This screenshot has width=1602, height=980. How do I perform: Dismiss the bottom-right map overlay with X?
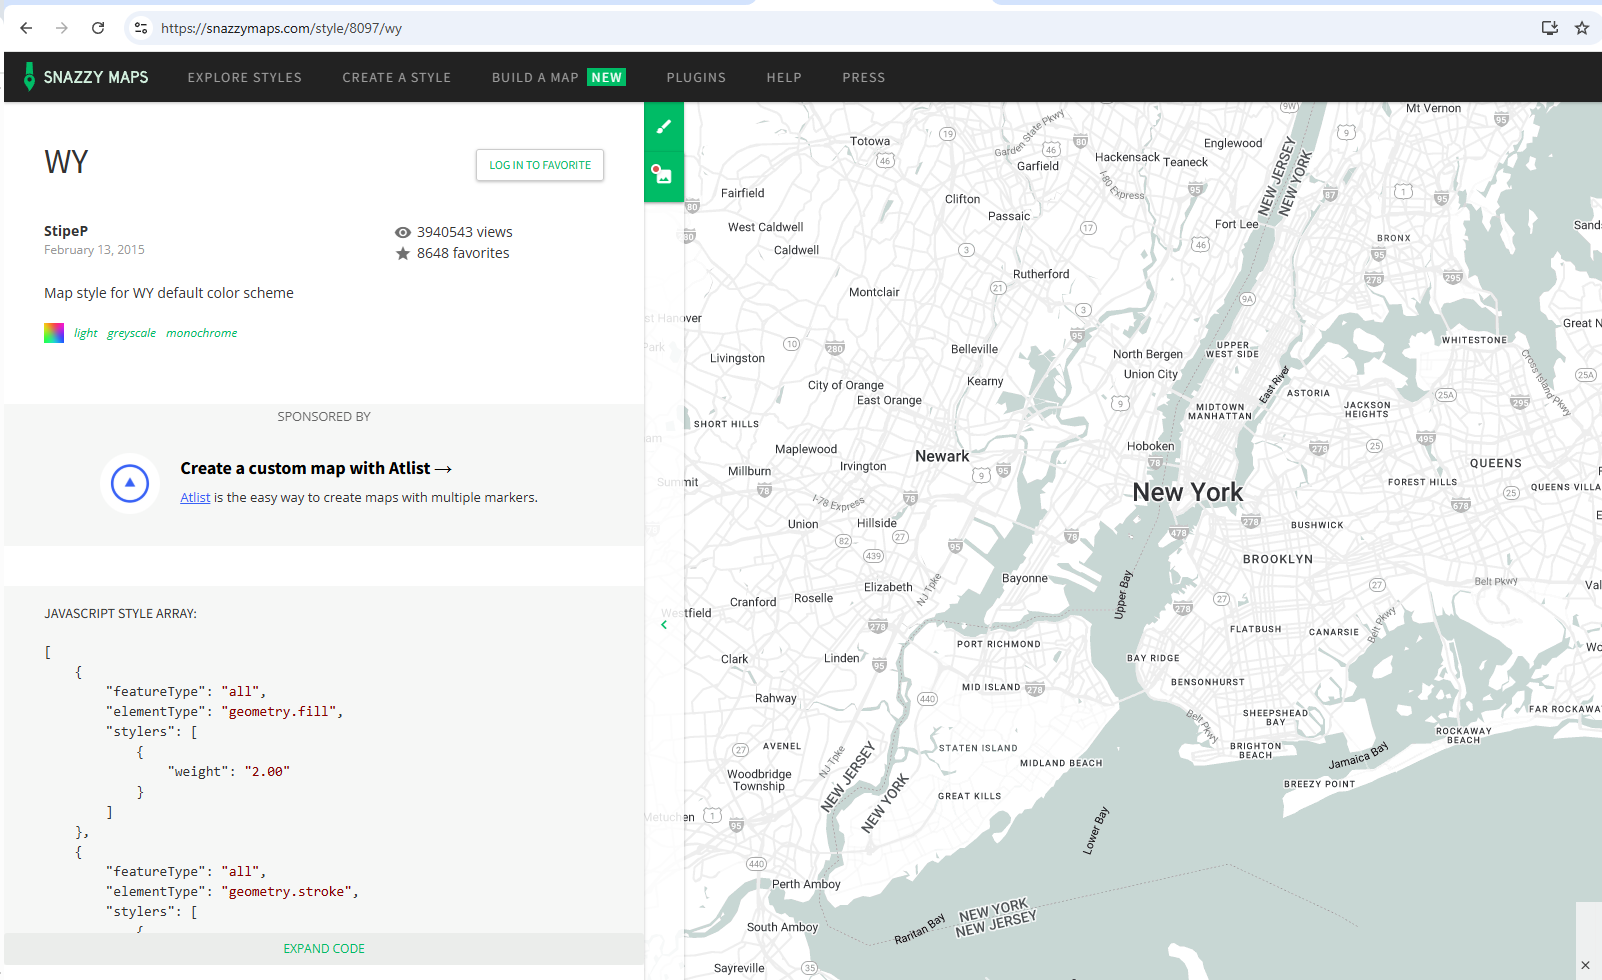(x=1584, y=965)
